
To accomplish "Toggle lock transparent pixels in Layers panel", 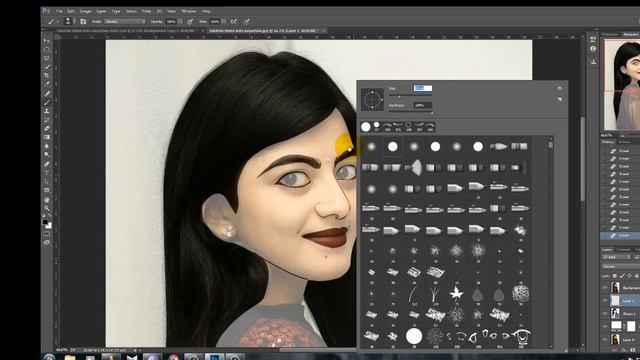I will (x=615, y=276).
